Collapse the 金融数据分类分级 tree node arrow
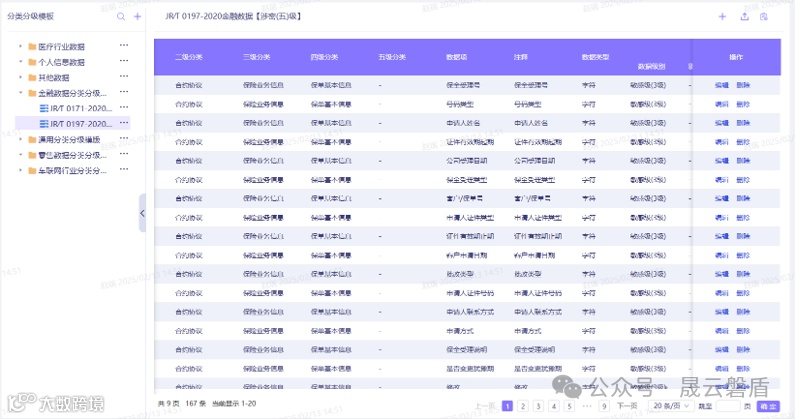 pyautogui.click(x=20, y=93)
